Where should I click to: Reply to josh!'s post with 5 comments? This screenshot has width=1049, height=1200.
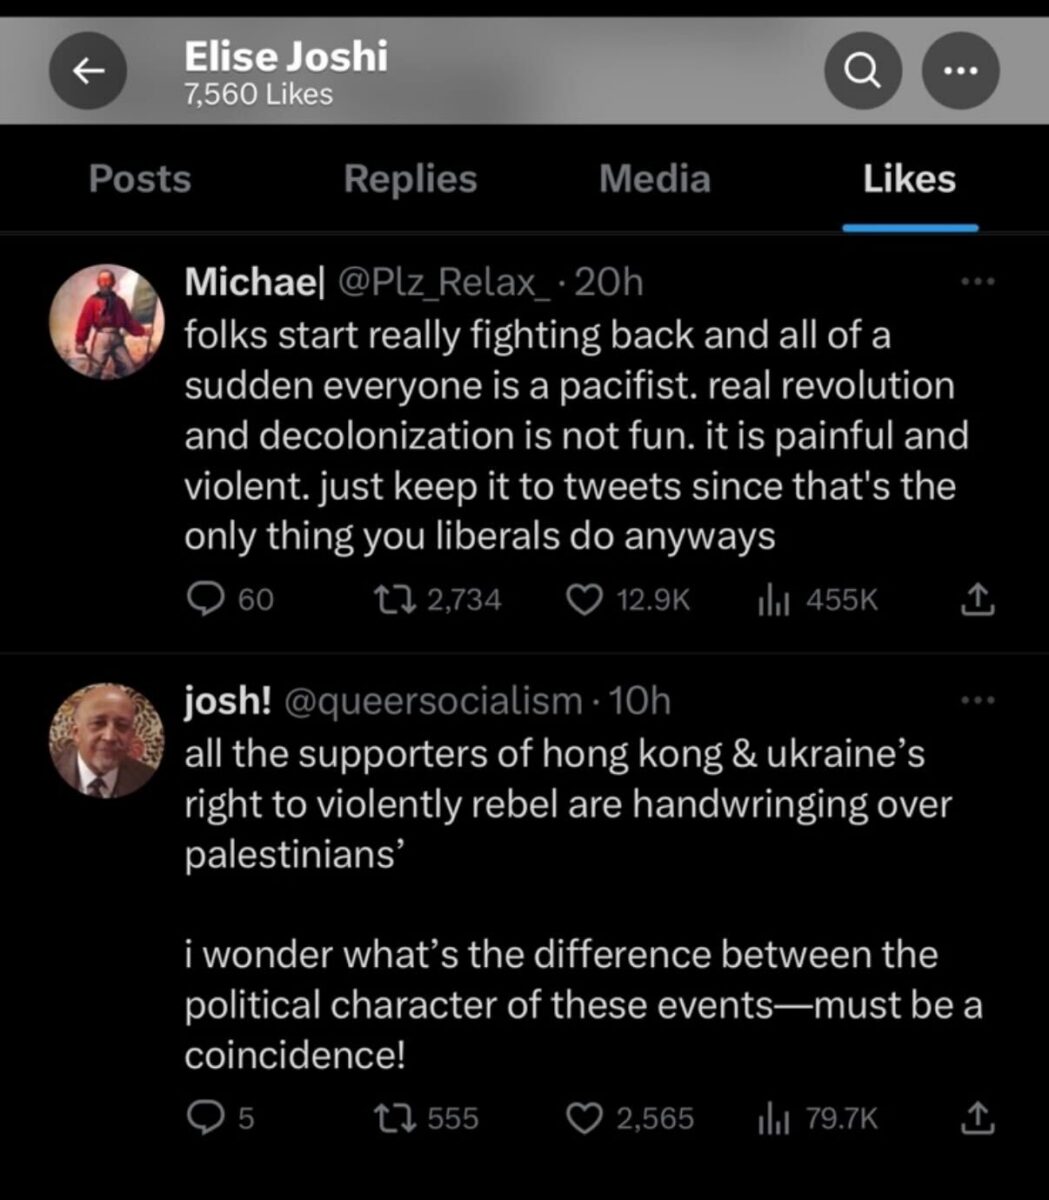pyautogui.click(x=205, y=1117)
